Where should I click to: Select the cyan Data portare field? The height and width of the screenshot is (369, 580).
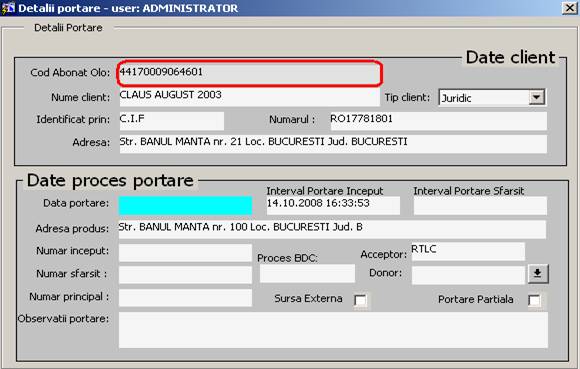tap(185, 206)
